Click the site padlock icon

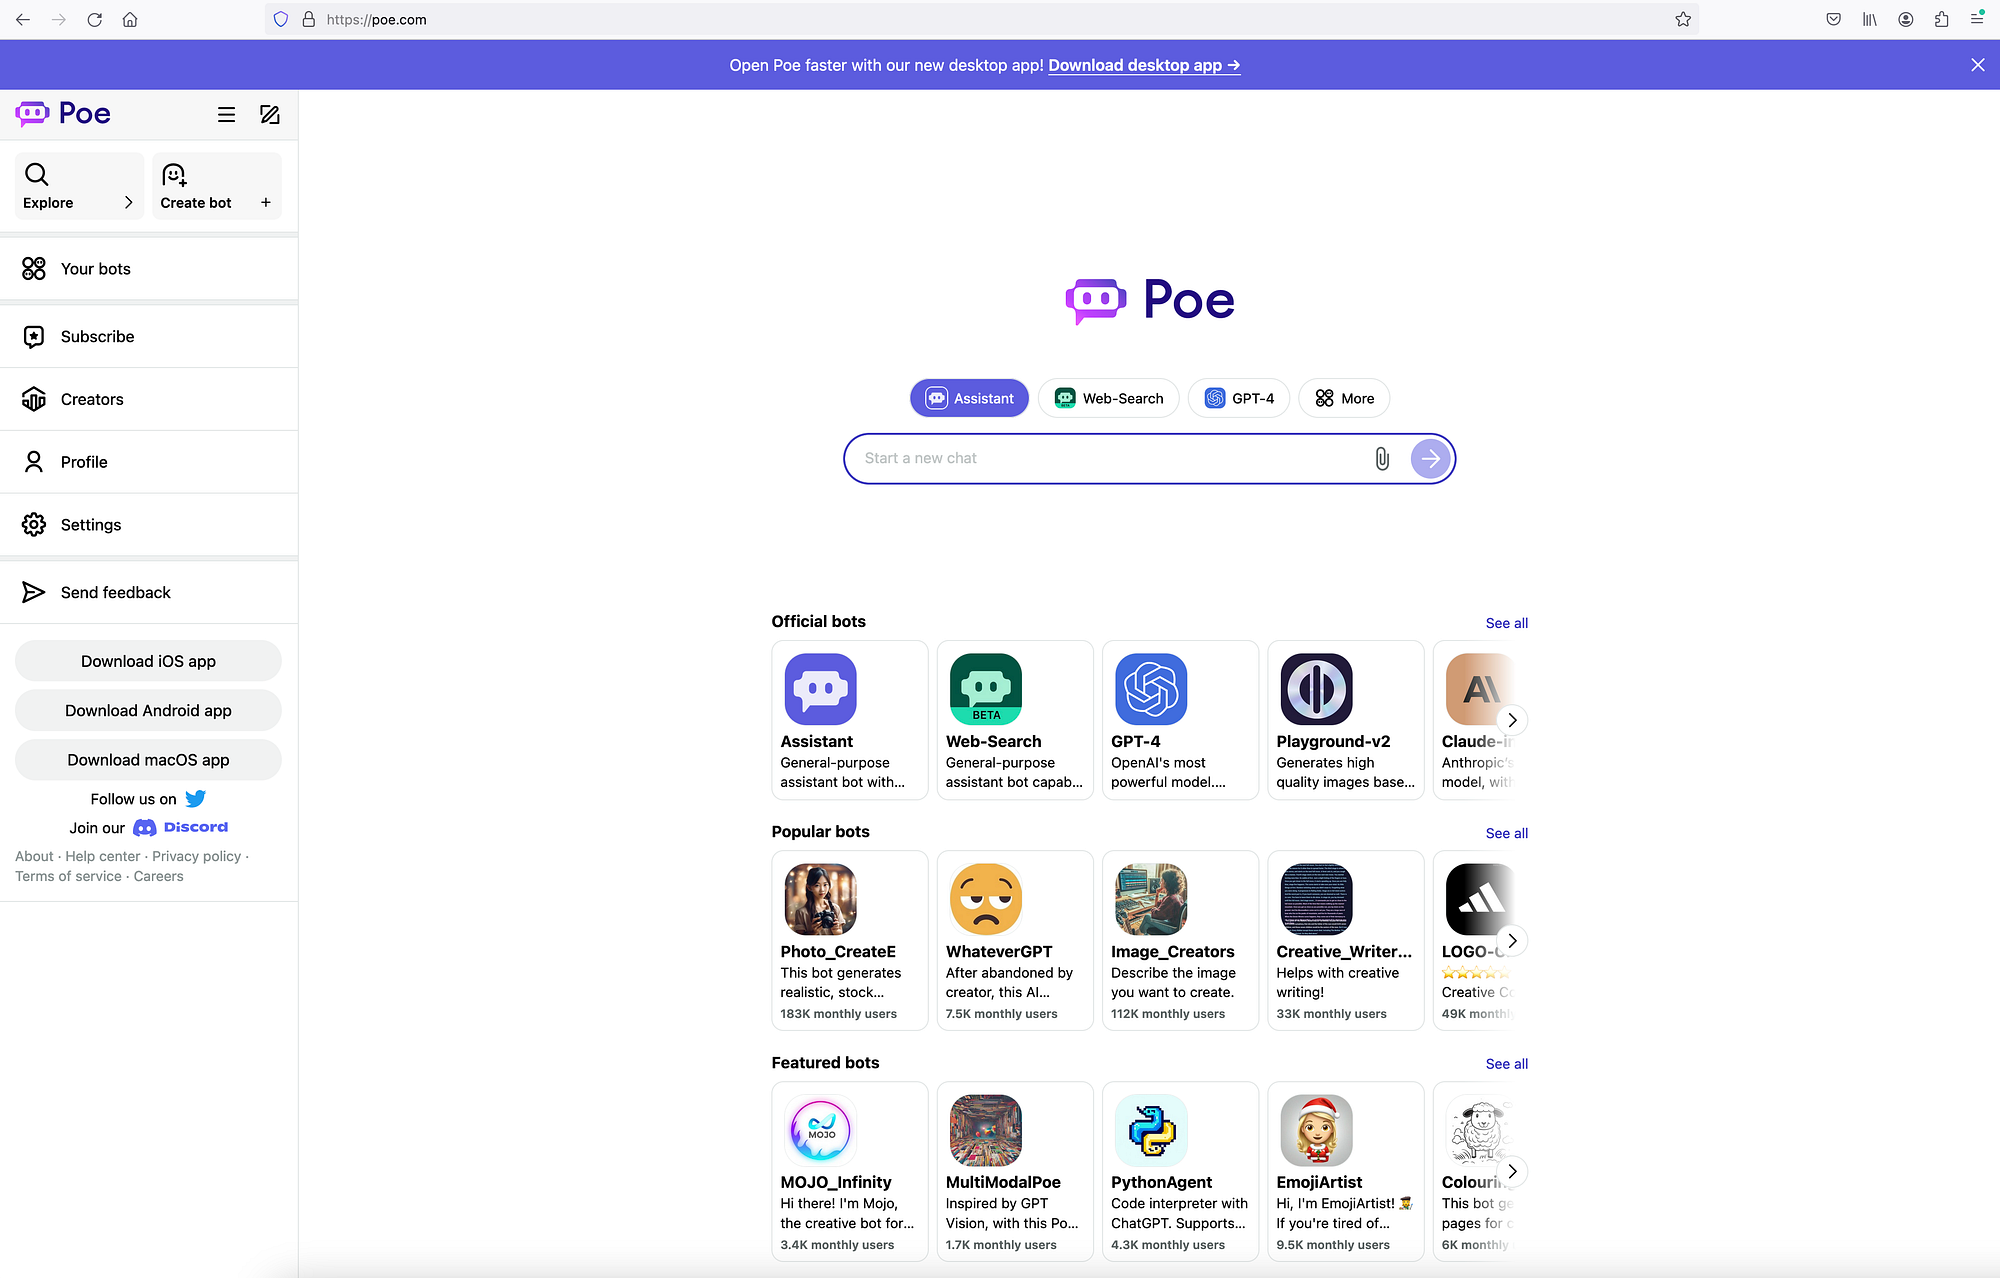(x=309, y=19)
